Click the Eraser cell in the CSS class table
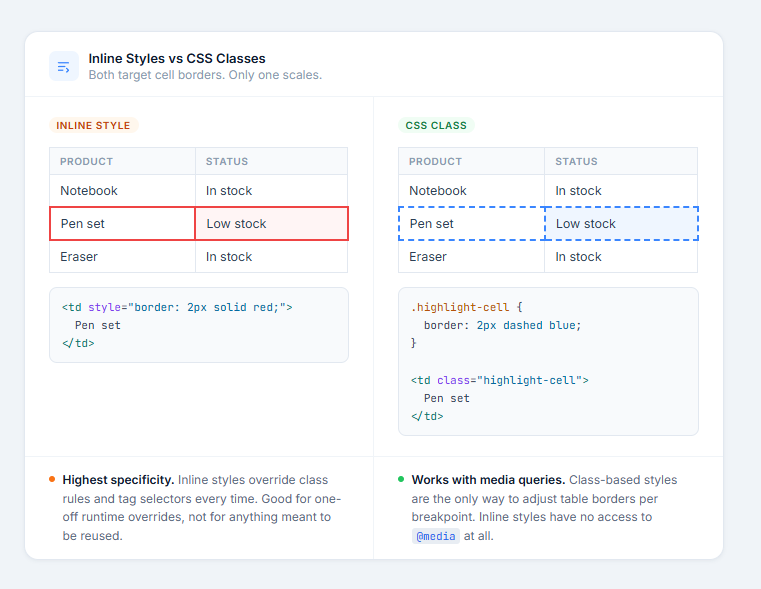Image resolution: width=761 pixels, height=589 pixels. tap(471, 257)
